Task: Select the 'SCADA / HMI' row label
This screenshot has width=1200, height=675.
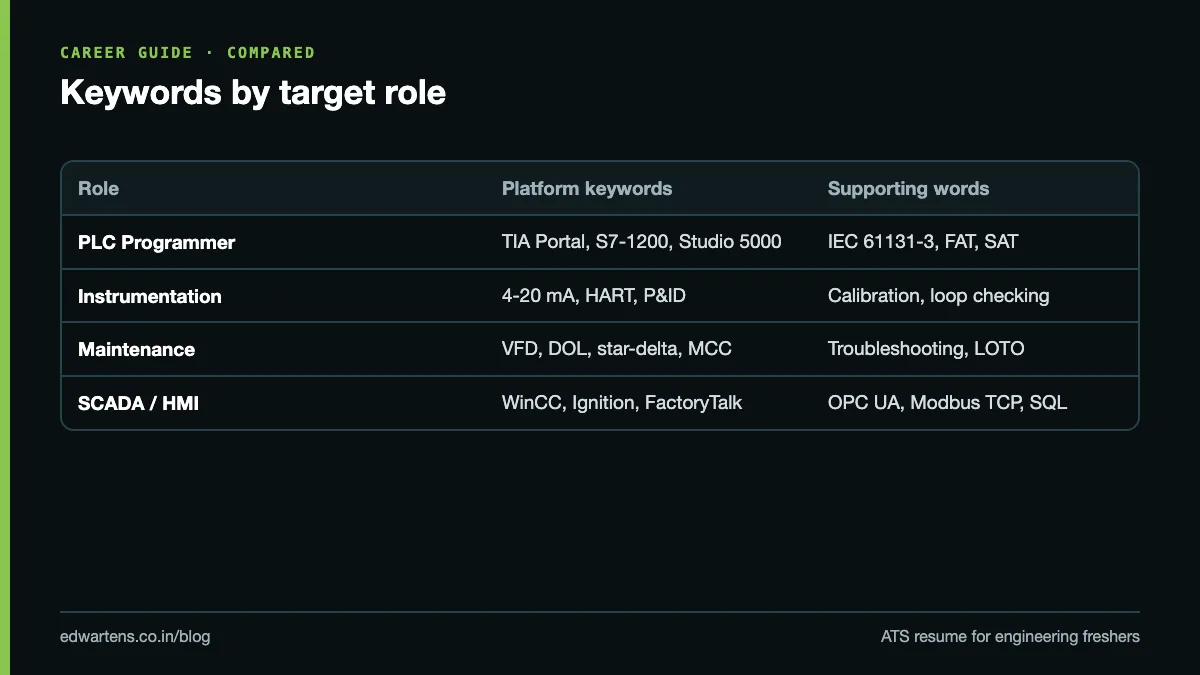Action: [x=139, y=404]
